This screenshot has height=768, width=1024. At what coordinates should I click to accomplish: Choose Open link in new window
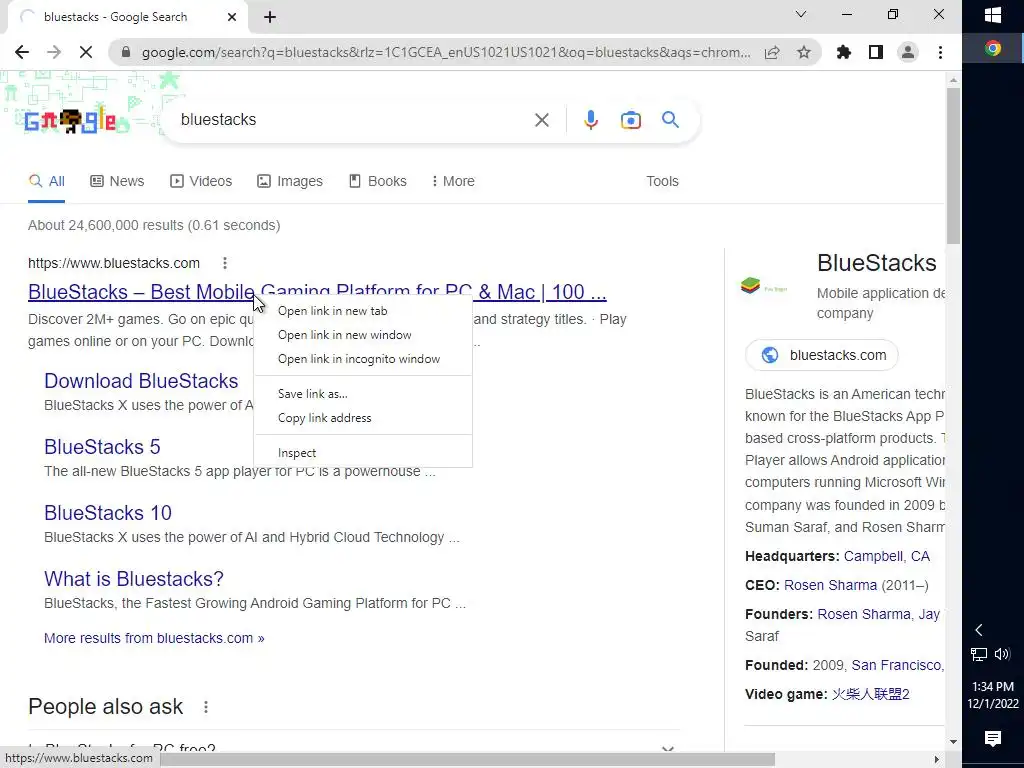tap(362, 335)
